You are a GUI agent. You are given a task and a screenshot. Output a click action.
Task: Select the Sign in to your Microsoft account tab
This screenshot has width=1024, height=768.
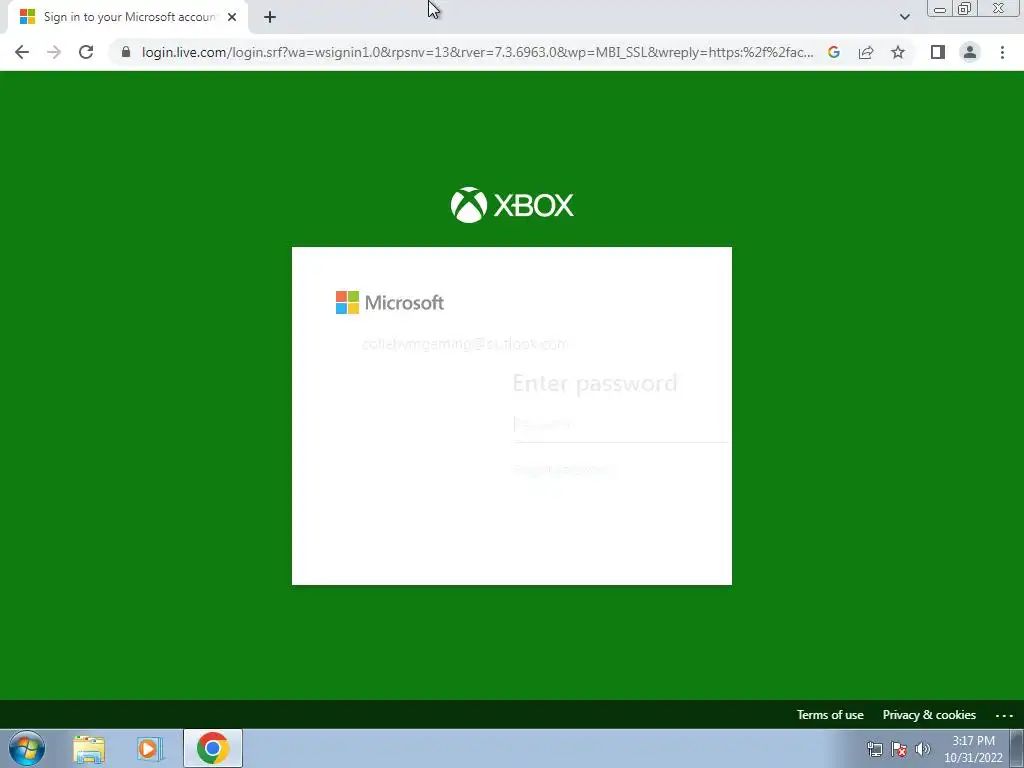click(x=129, y=17)
